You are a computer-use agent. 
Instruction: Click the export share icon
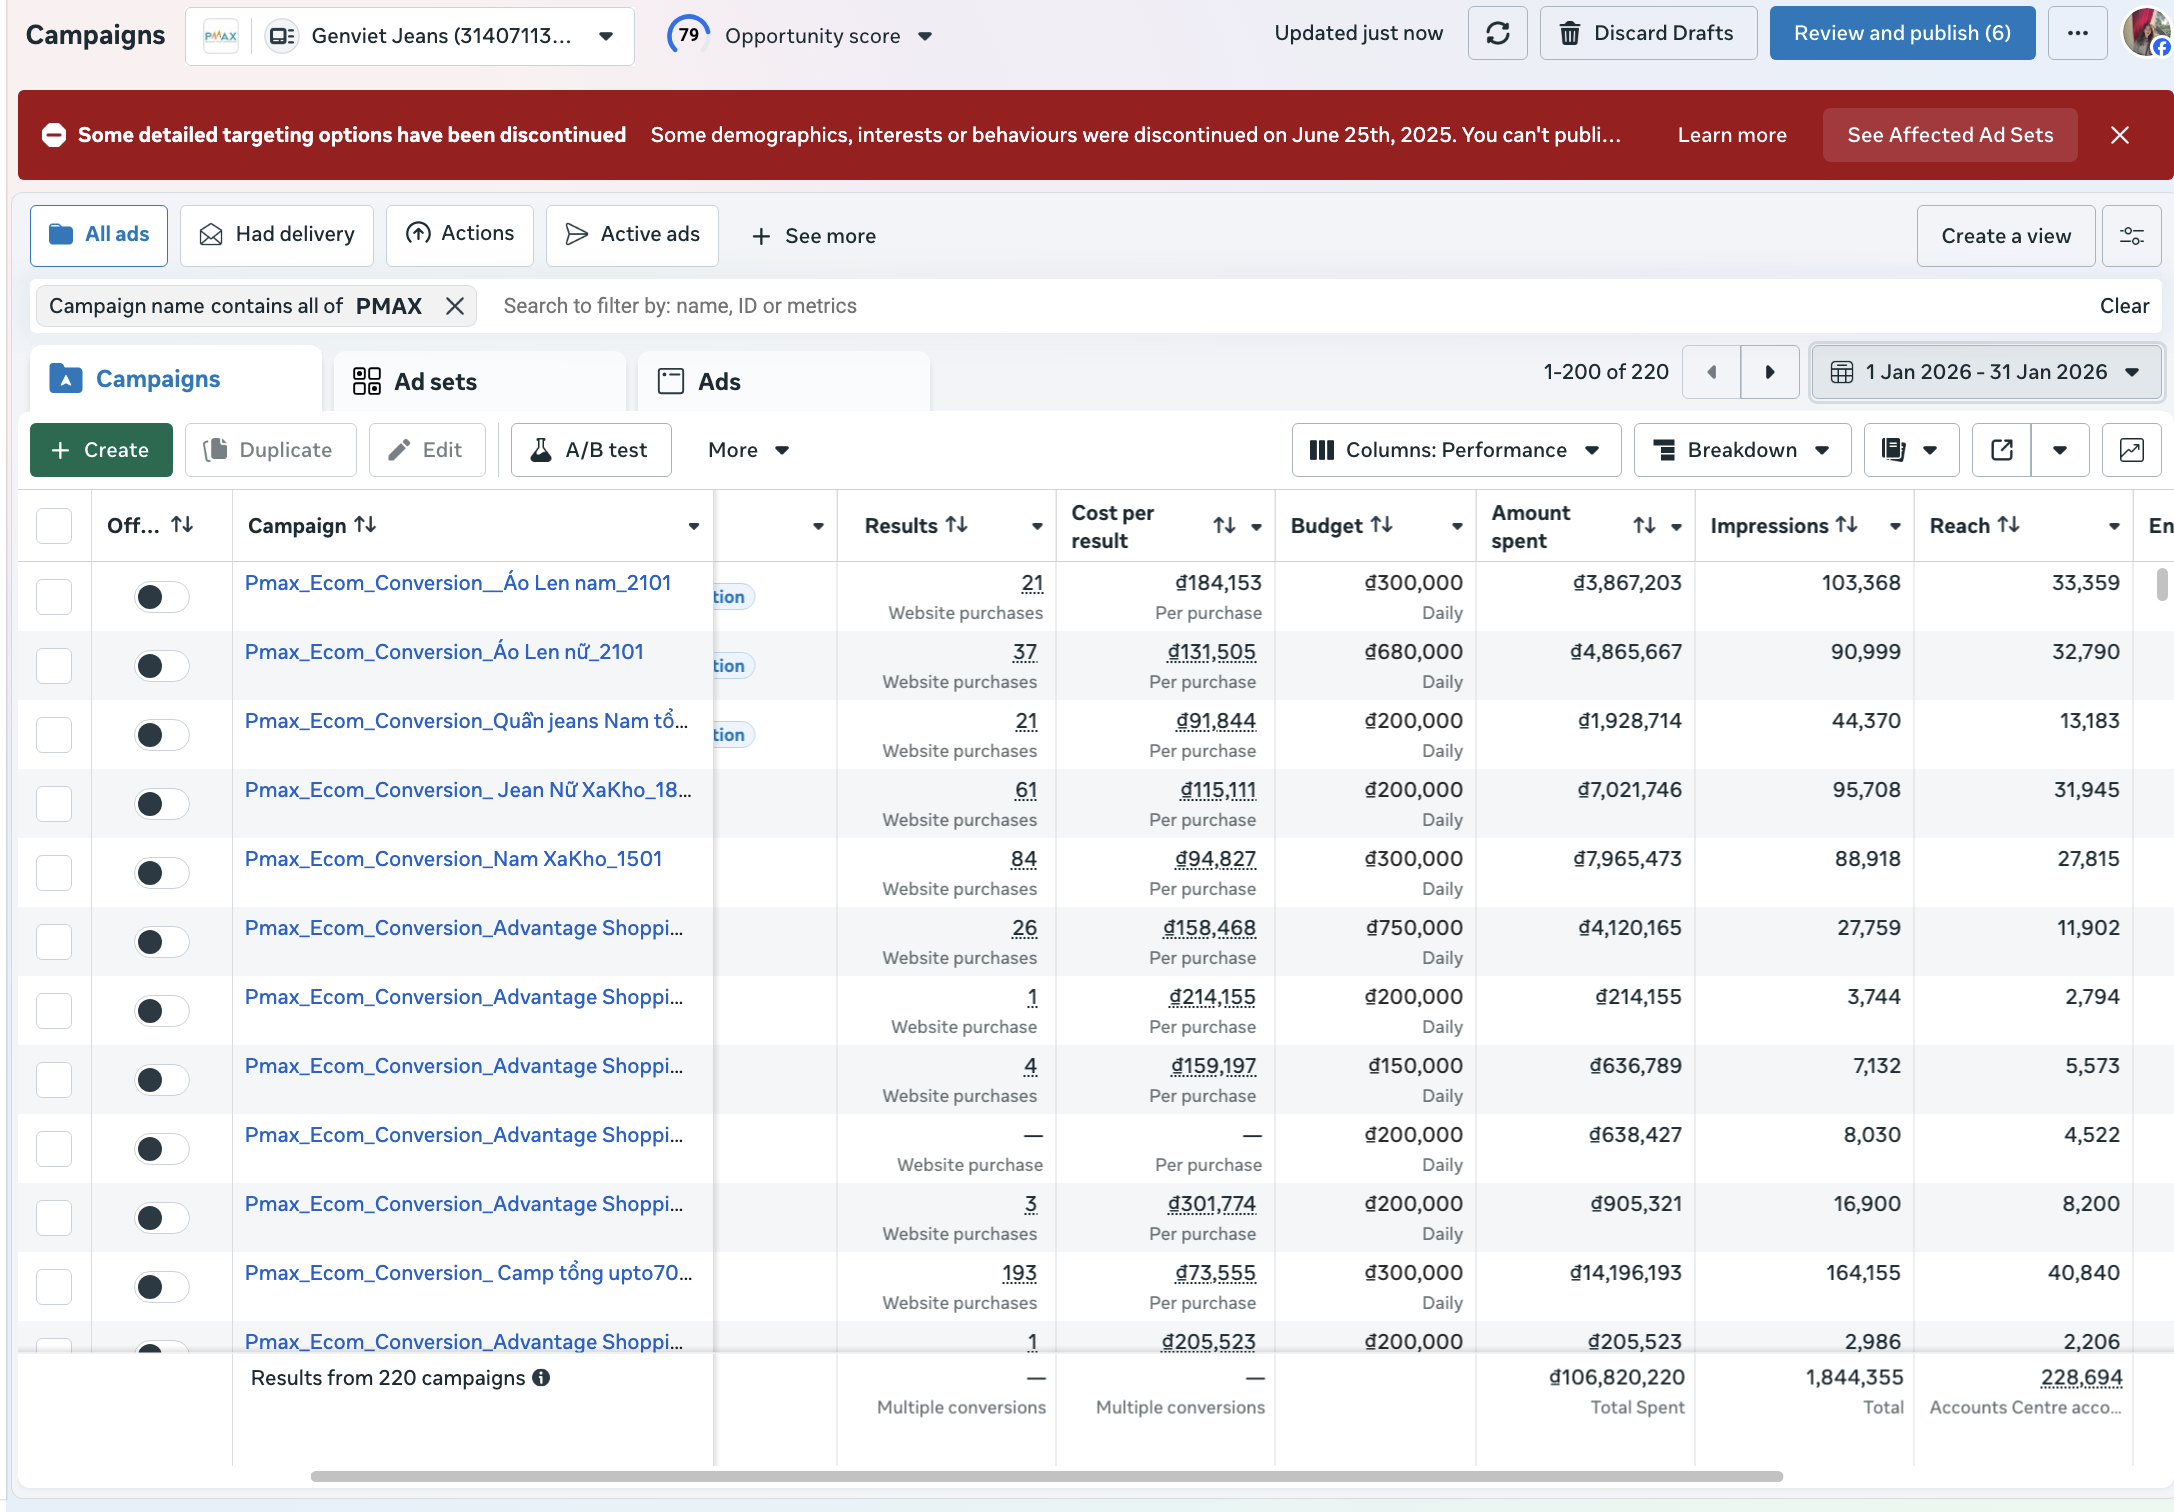[2001, 450]
